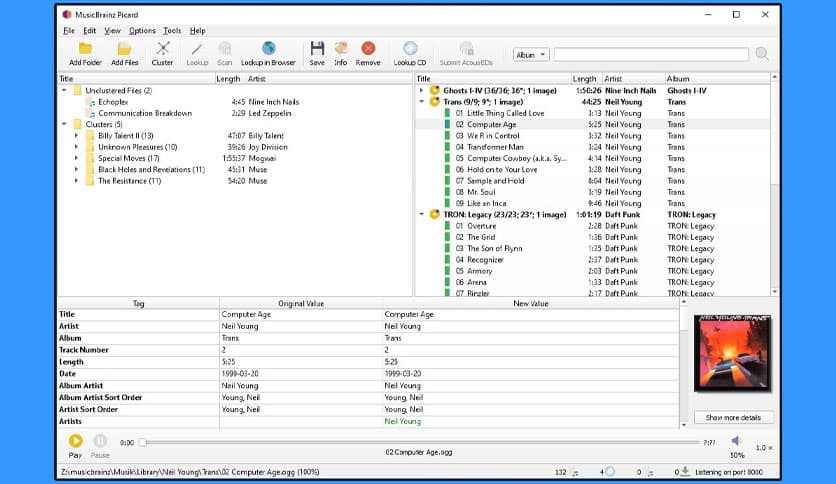
Task: Click the Save floppy icon
Action: pos(317,49)
